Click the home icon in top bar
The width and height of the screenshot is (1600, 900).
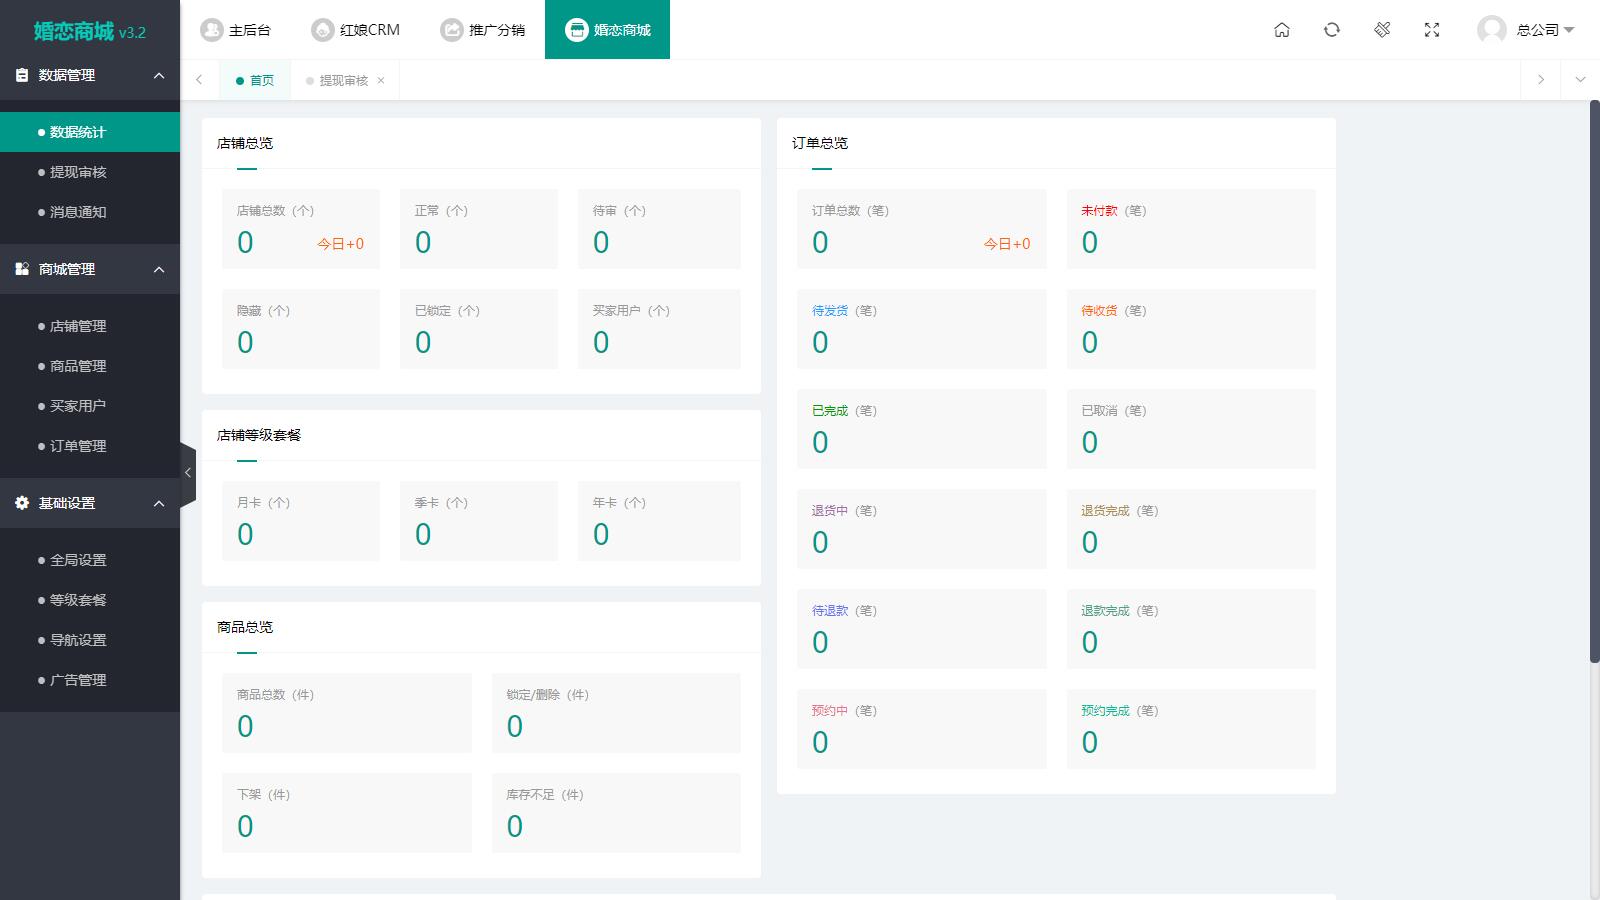(1282, 30)
